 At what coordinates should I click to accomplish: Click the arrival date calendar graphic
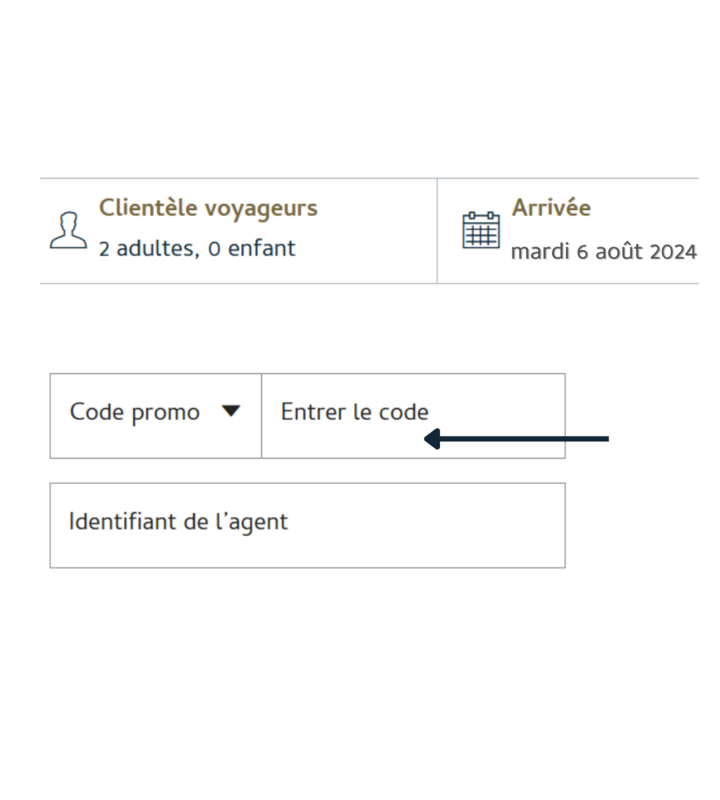[481, 229]
